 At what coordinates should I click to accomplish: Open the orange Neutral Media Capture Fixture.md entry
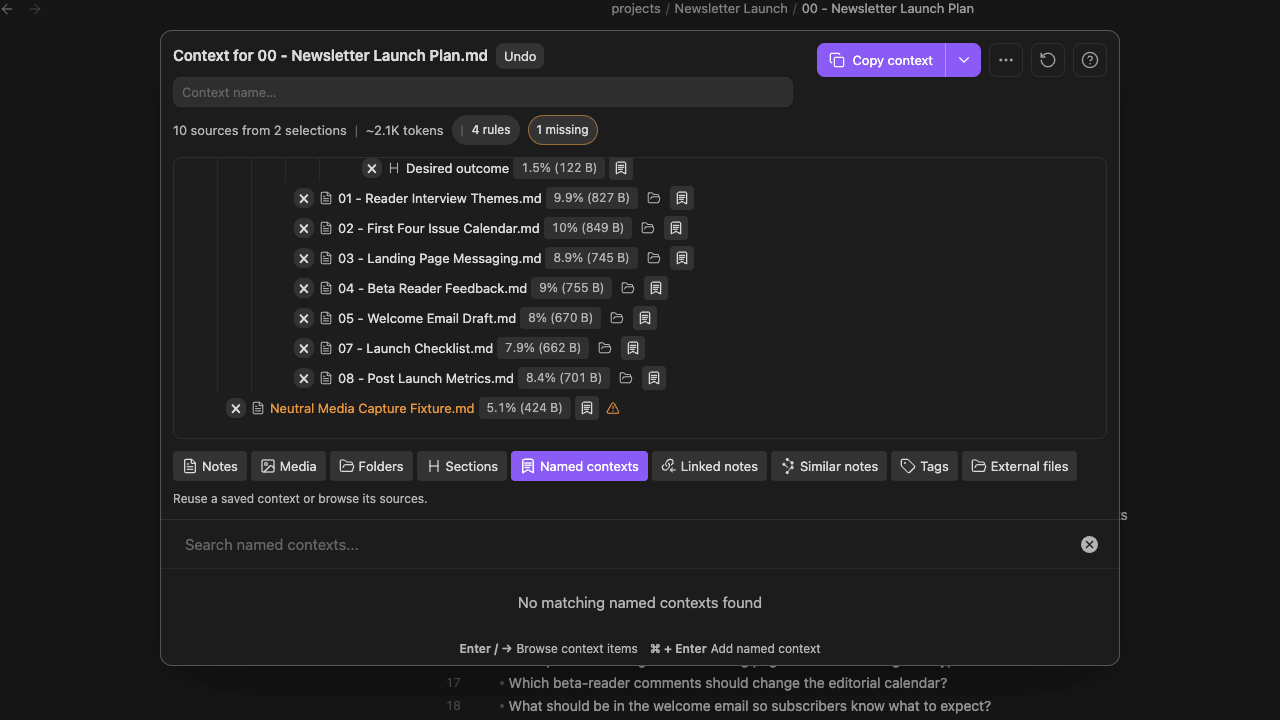(372, 408)
